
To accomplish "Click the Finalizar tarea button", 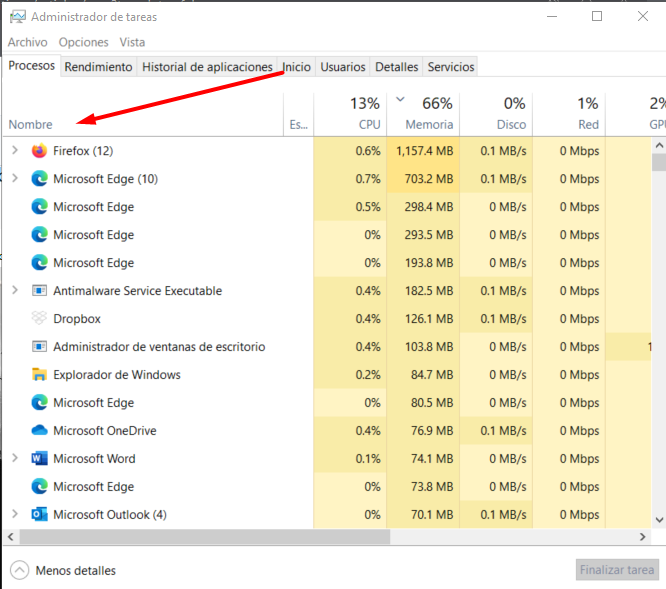I will pyautogui.click(x=617, y=569).
